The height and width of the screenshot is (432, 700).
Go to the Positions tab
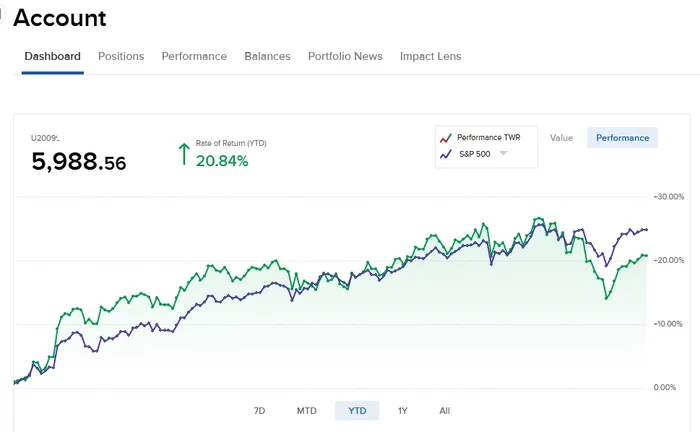[x=121, y=56]
